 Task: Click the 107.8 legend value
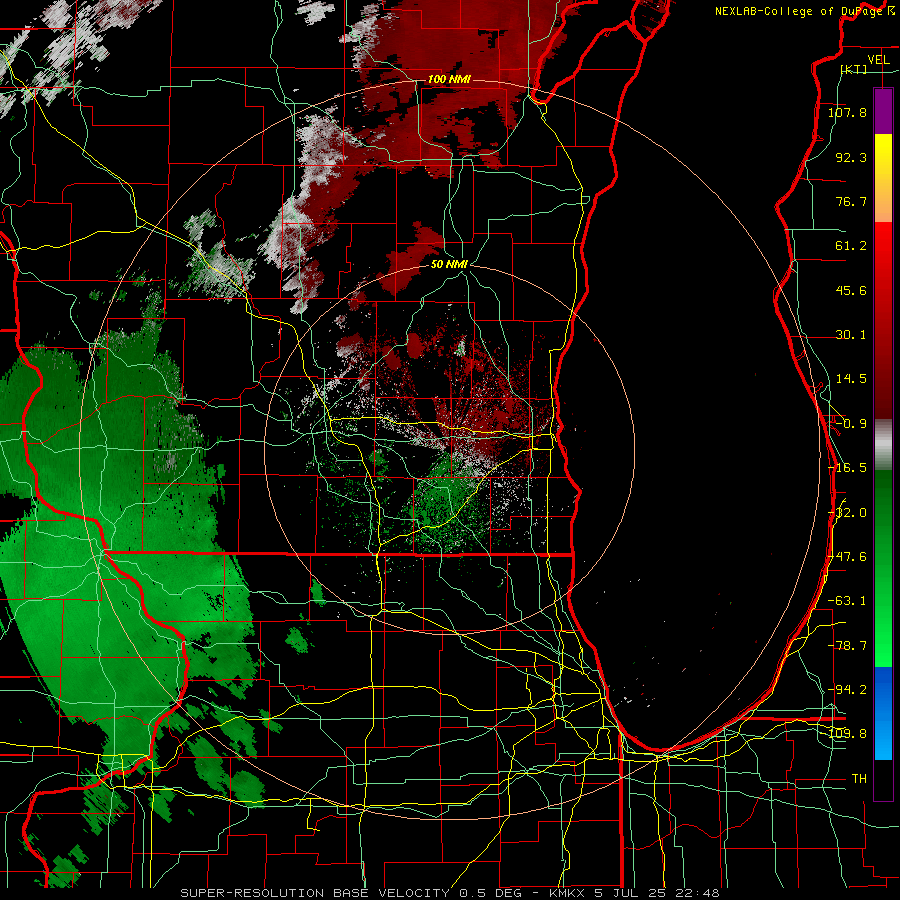(847, 112)
